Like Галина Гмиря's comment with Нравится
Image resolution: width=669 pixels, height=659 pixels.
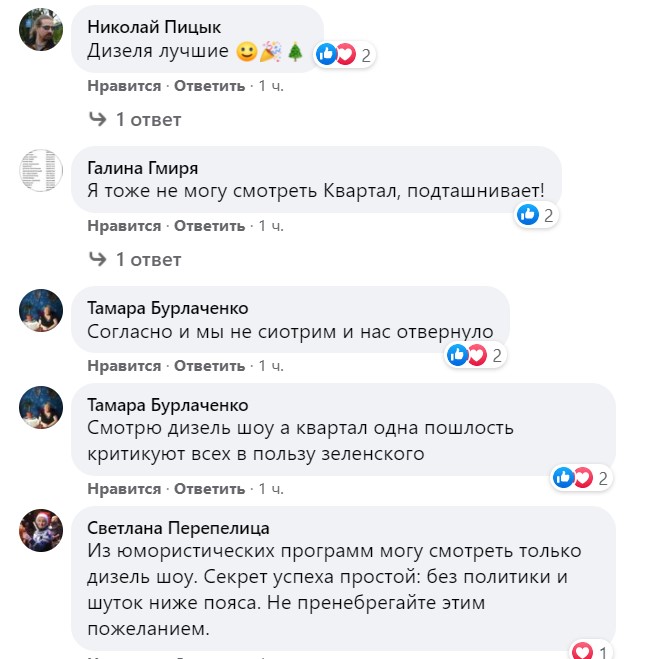(x=124, y=226)
